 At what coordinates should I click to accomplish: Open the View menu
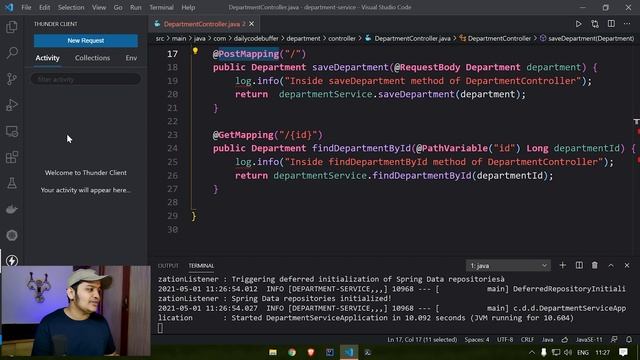(x=99, y=7)
